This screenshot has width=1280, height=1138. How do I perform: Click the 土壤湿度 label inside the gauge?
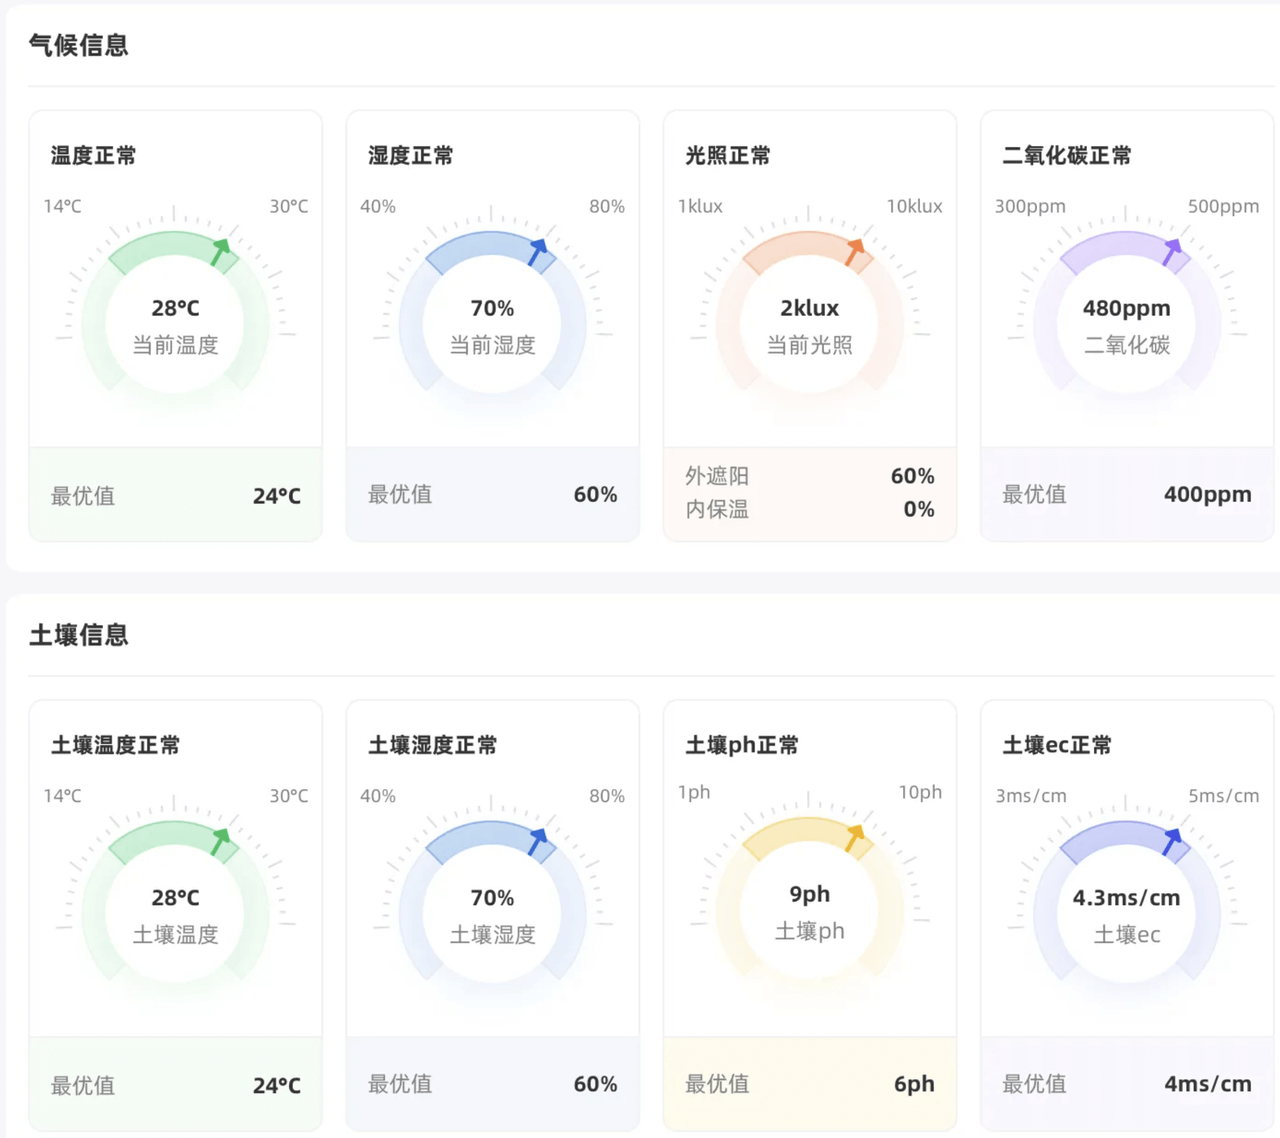point(492,935)
